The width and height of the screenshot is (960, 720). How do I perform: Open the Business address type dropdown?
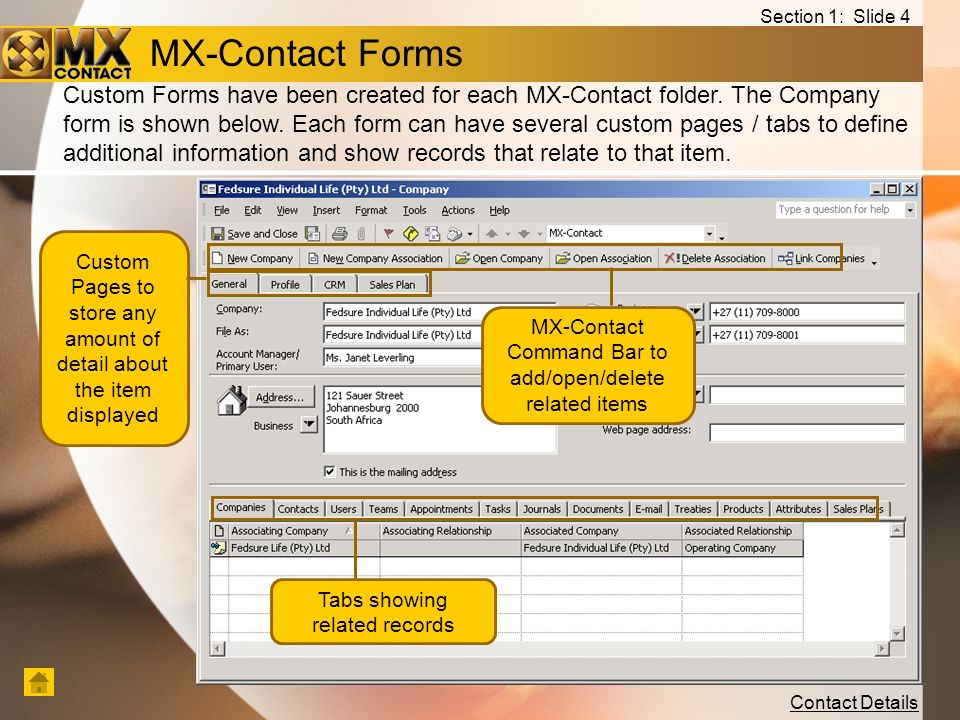[309, 424]
